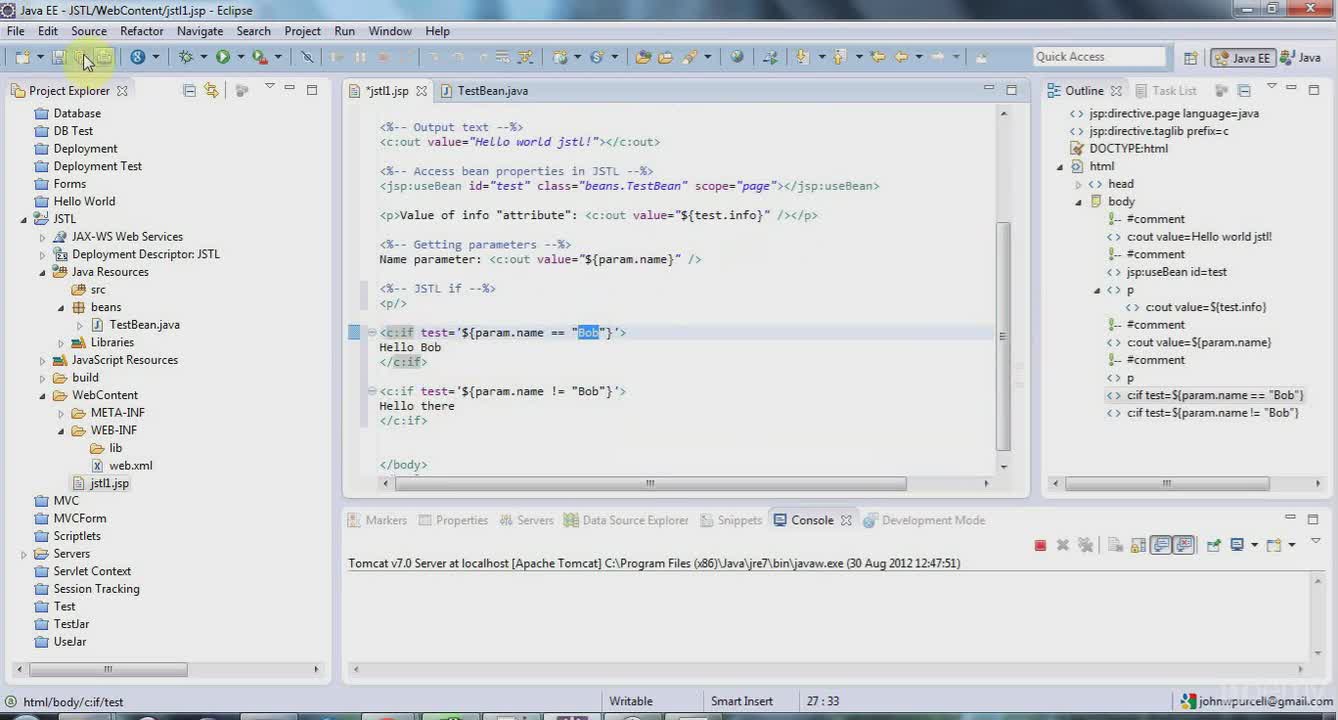Click the editor horizontal scrollbar
Viewport: 1338px width, 720px height.
(x=650, y=483)
